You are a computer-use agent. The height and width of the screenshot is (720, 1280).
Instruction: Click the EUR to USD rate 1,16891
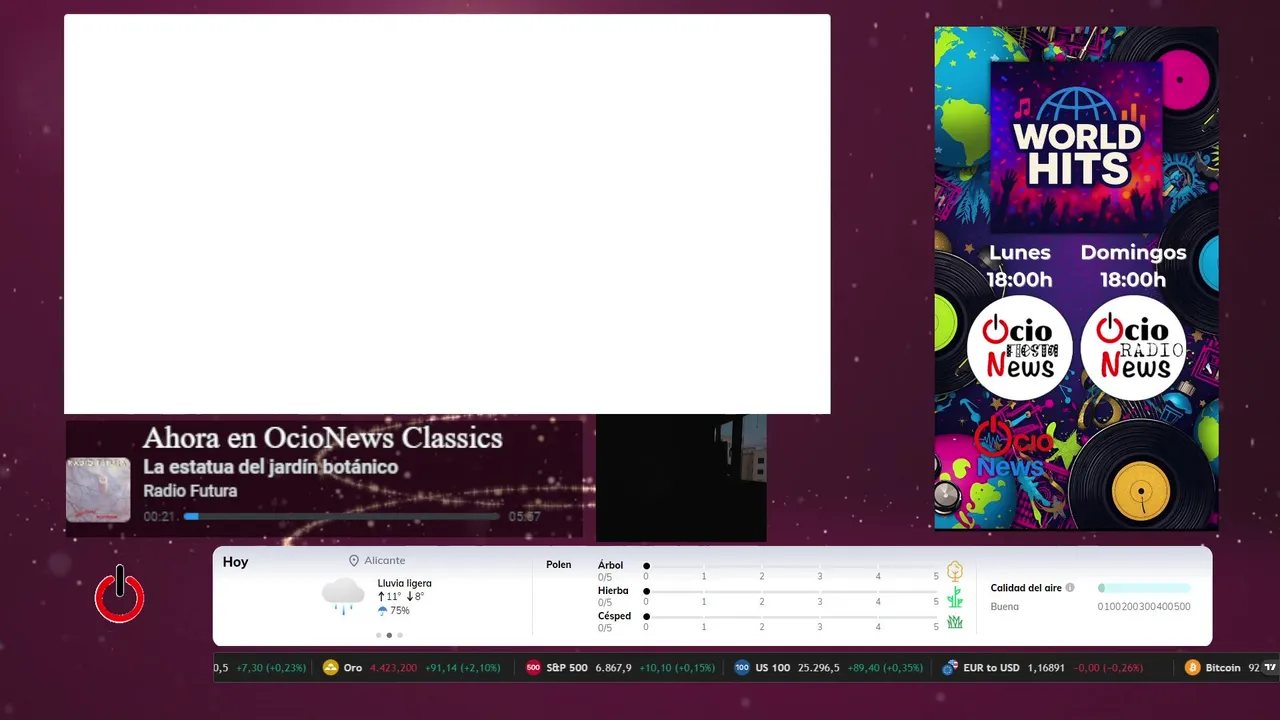[x=1046, y=667]
